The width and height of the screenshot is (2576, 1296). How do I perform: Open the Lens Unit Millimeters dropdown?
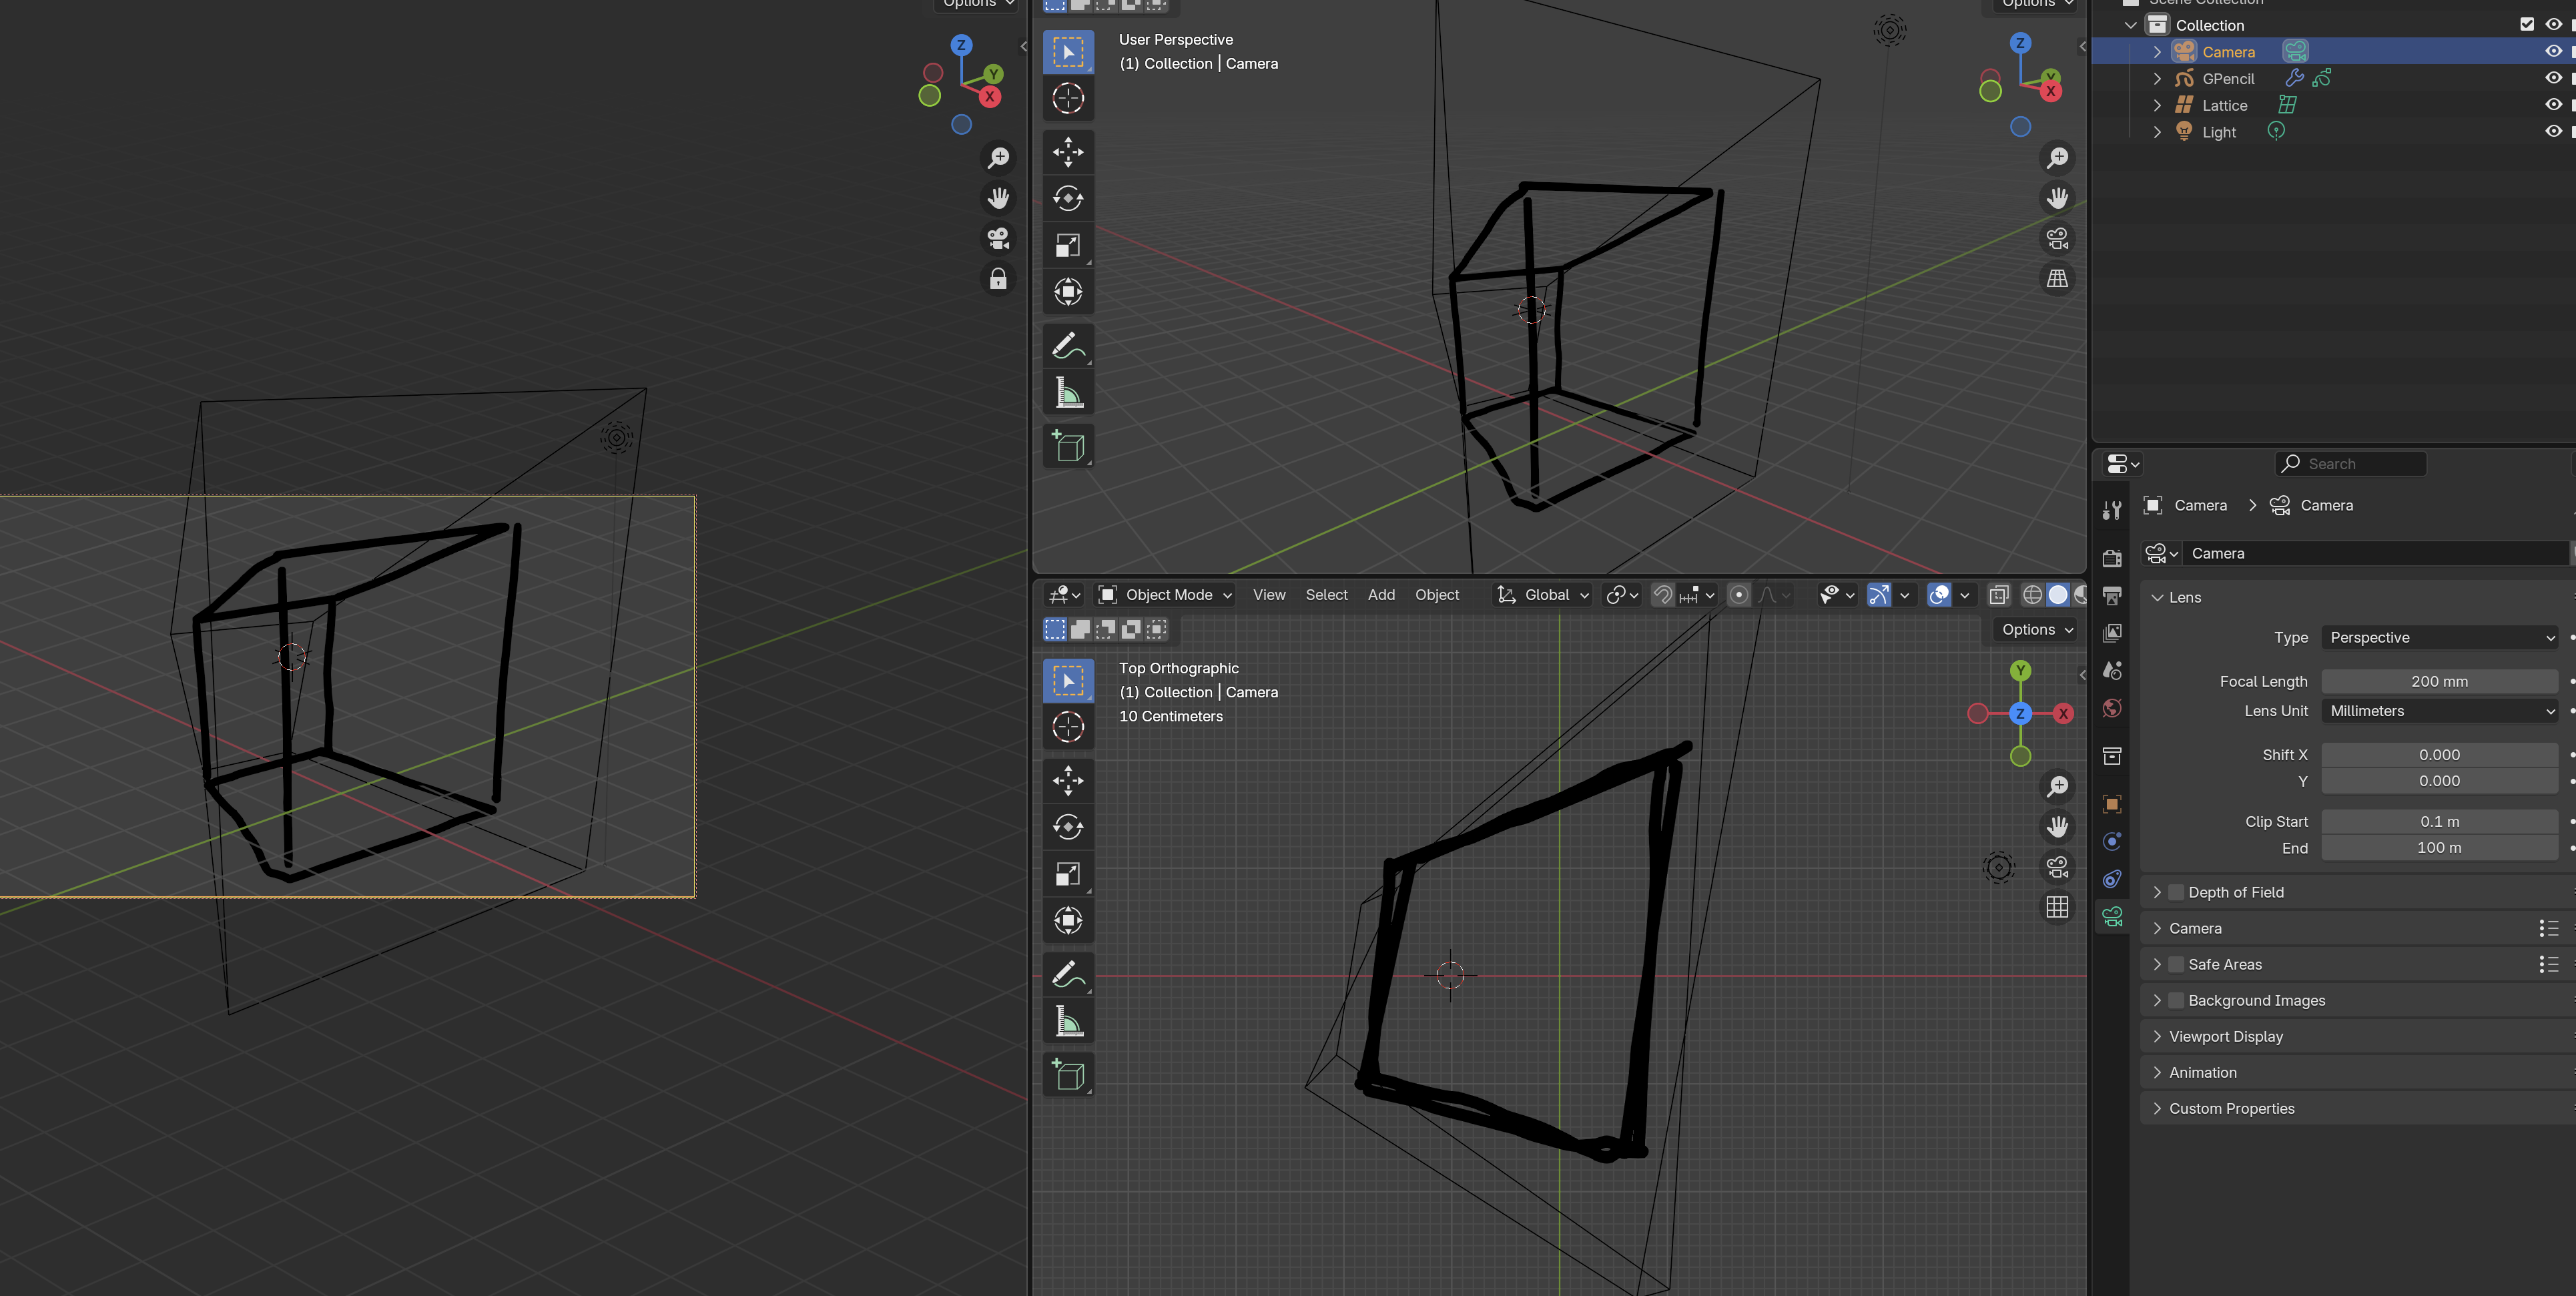[2439, 711]
